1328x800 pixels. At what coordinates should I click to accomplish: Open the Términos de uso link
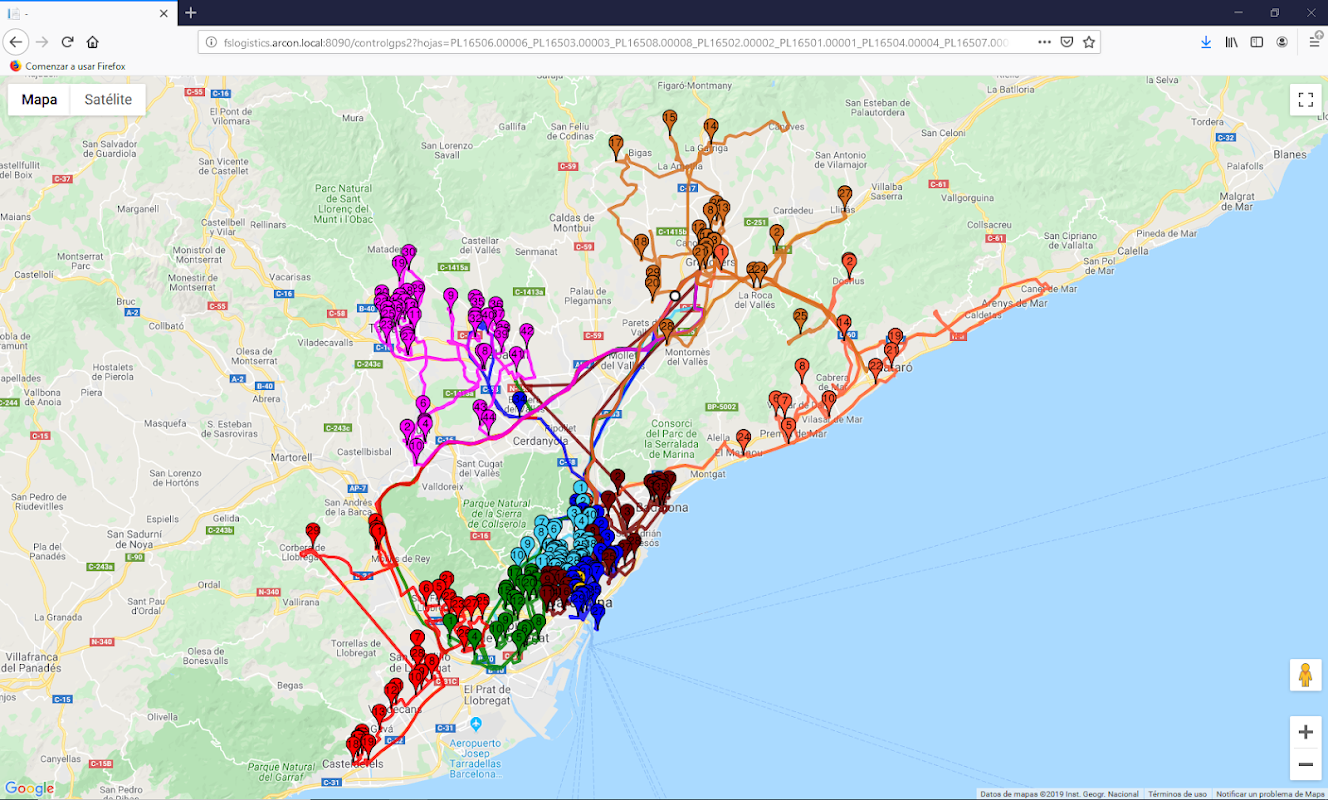click(1177, 794)
